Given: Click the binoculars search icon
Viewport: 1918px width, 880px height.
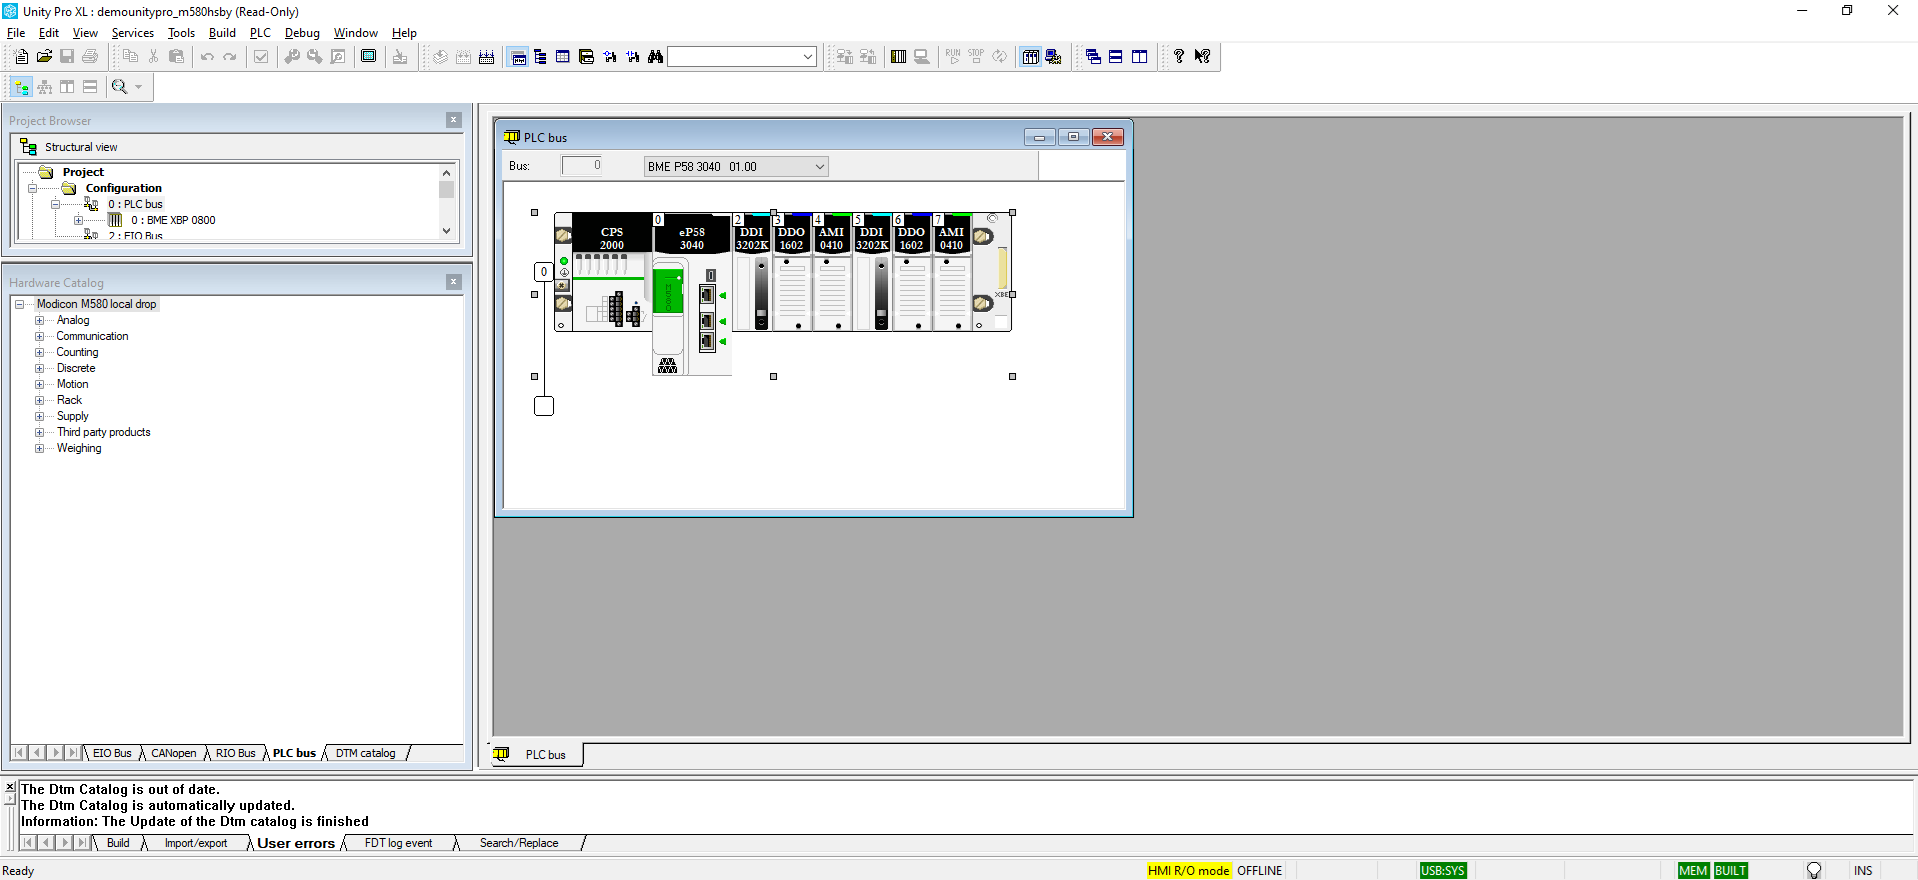Looking at the screenshot, I should pos(655,57).
